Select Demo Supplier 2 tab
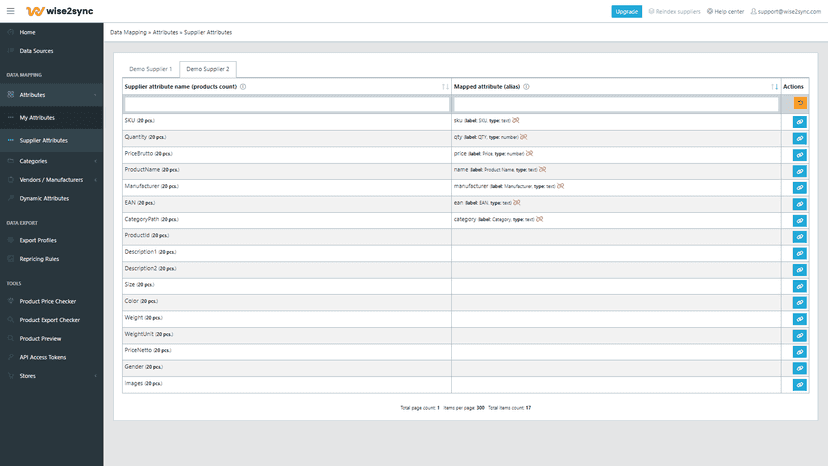This screenshot has width=828, height=466. pyautogui.click(x=208, y=69)
